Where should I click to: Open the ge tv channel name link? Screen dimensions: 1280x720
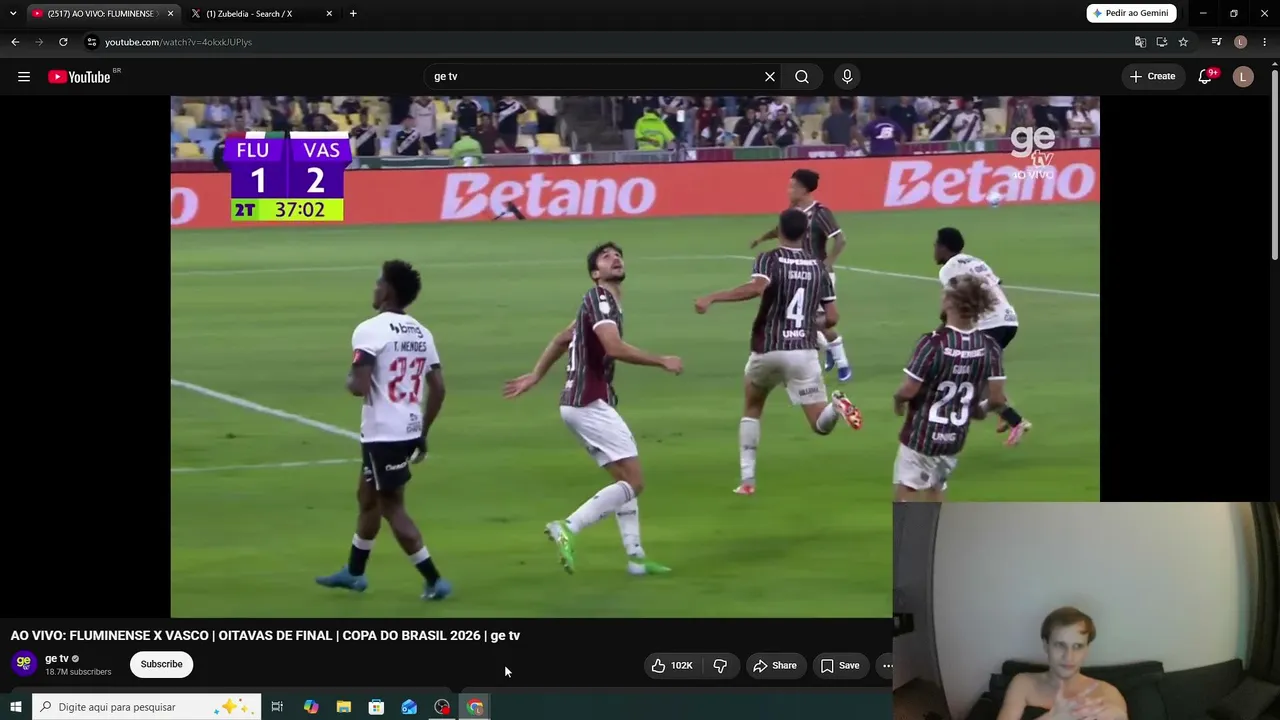click(57, 658)
